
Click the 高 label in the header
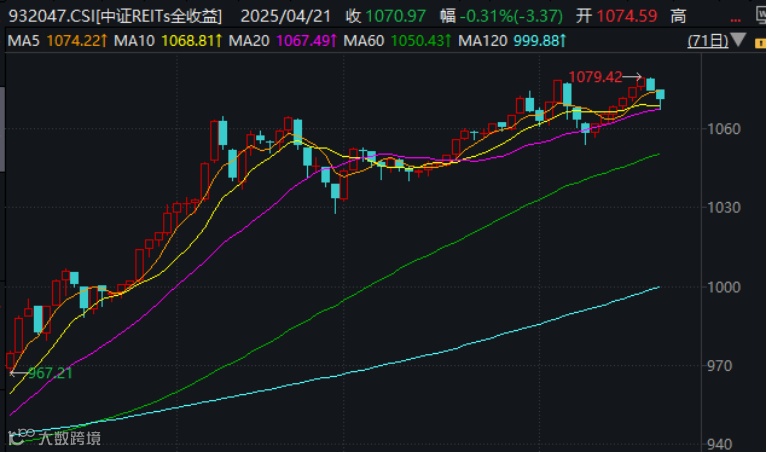678,16
